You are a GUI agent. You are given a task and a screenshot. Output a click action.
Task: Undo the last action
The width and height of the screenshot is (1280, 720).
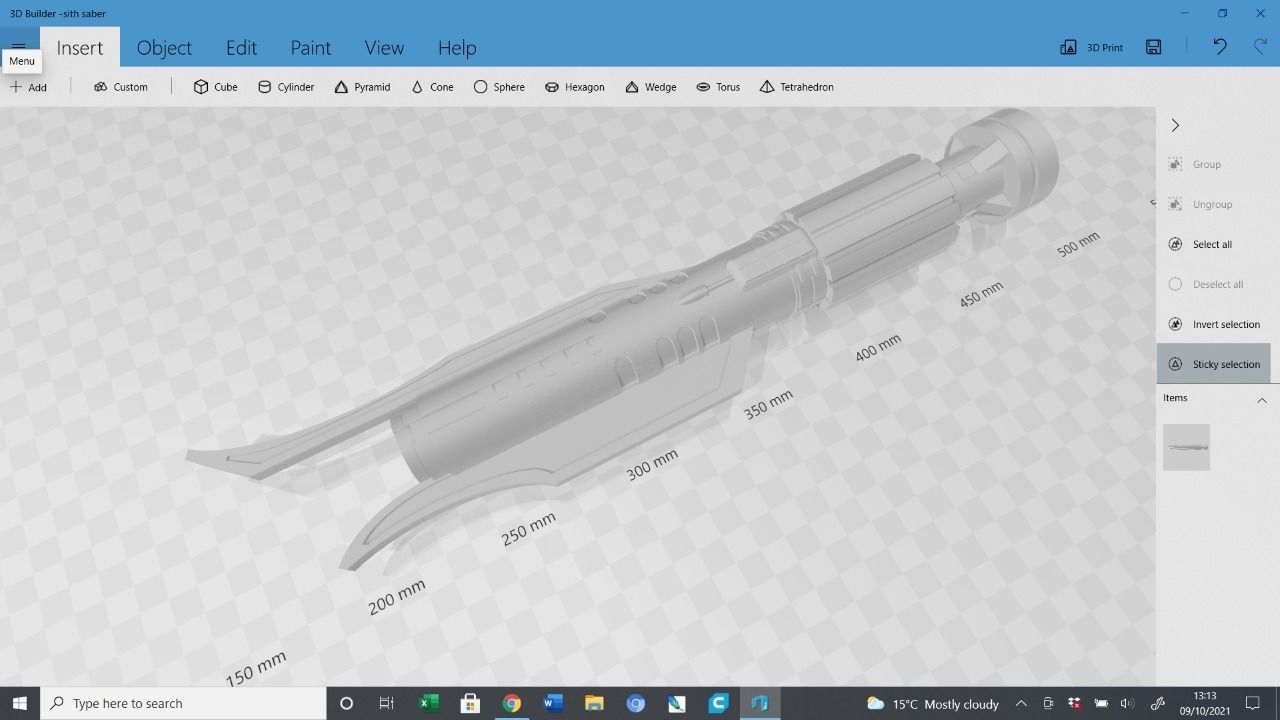point(1220,47)
